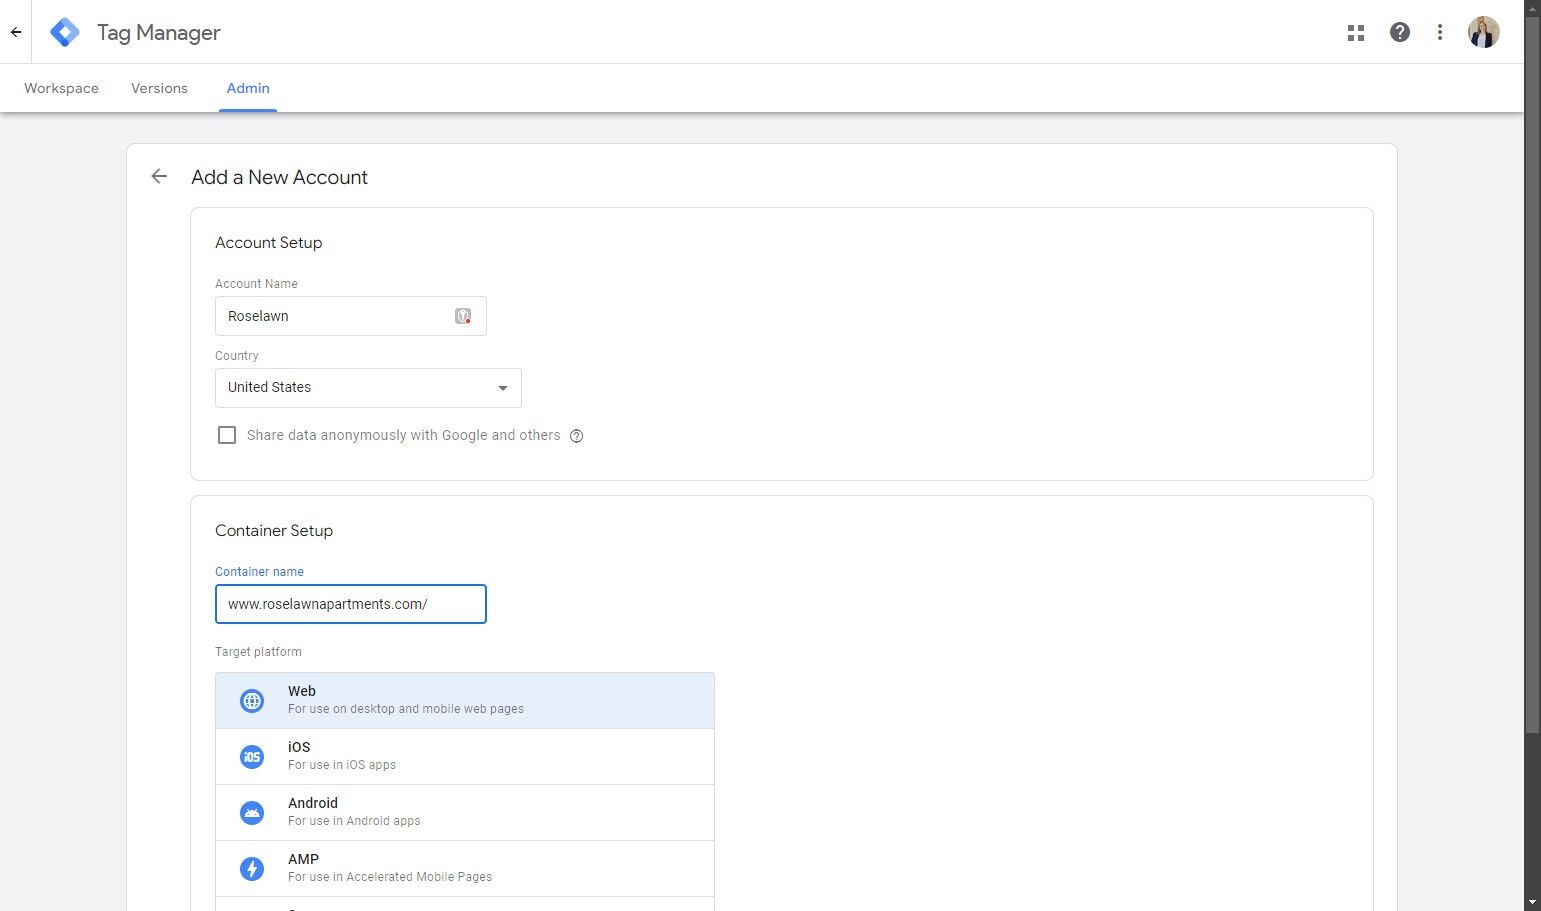The height and width of the screenshot is (911, 1541).
Task: Click the Android platform icon
Action: [x=252, y=813]
